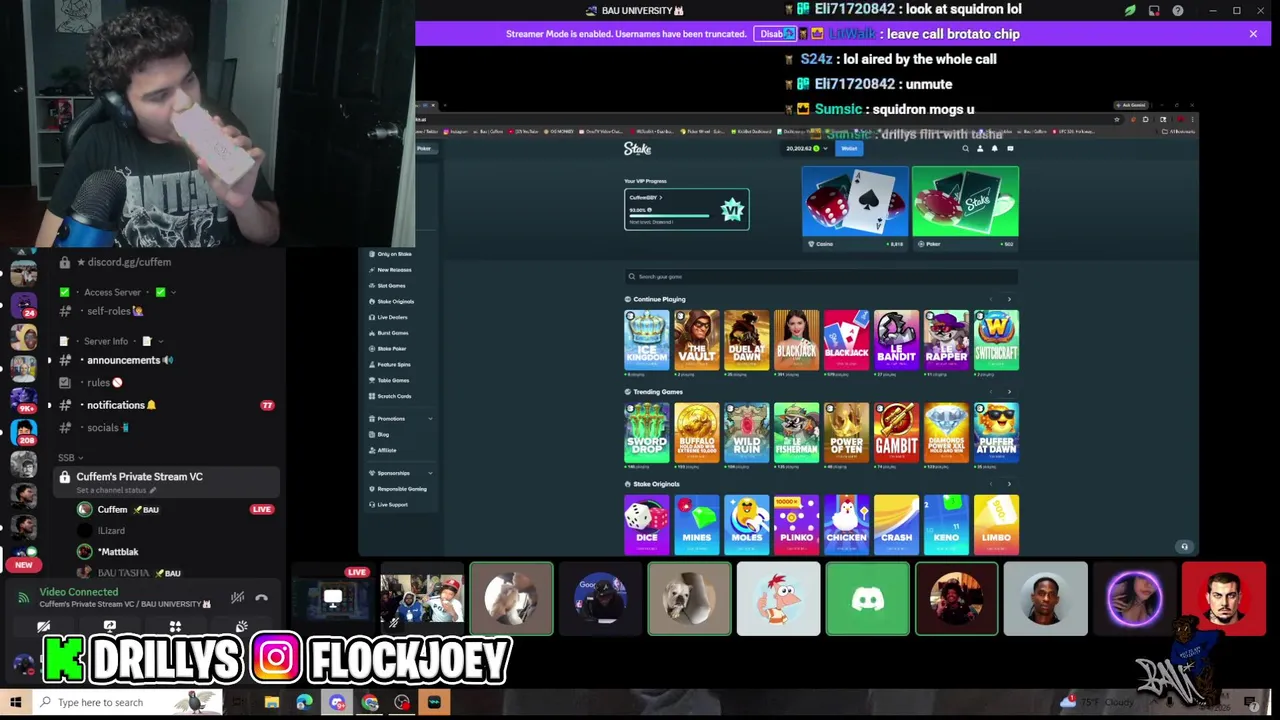The image size is (1280, 720).
Task: Open the Mines original game tile
Action: point(697,524)
